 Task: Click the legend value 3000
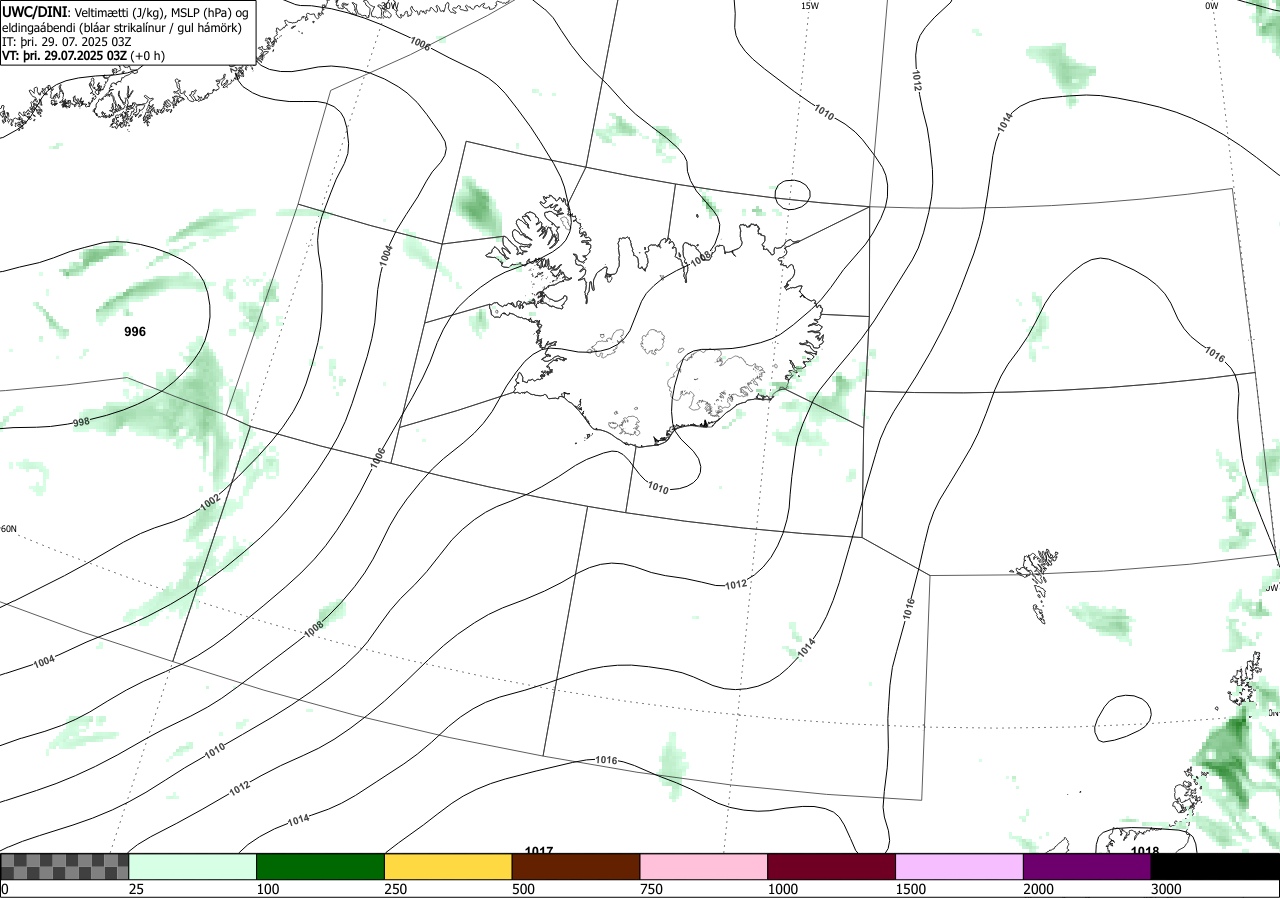[1167, 889]
